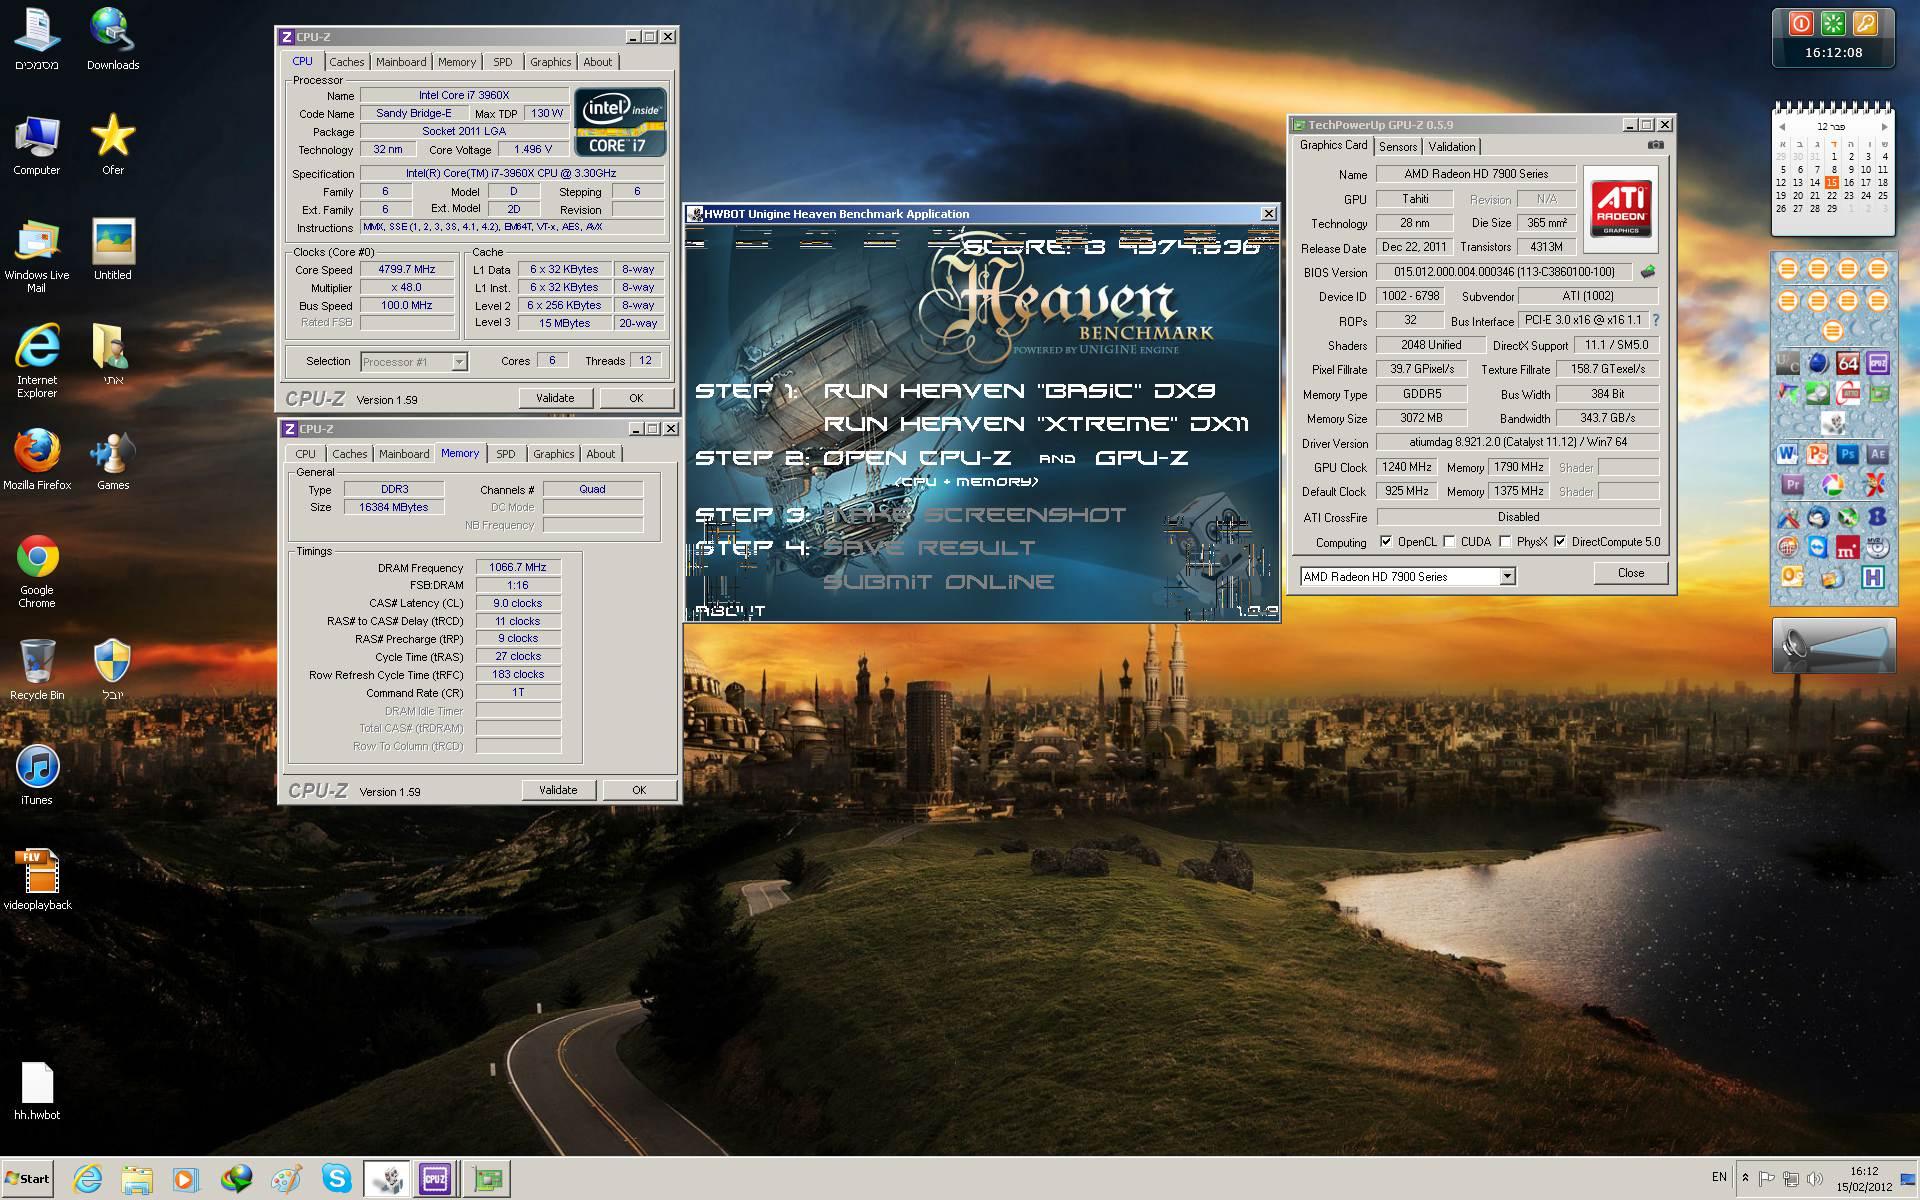The image size is (1920, 1200).
Task: Go to previous month in calendar gadget
Action: [1782, 127]
